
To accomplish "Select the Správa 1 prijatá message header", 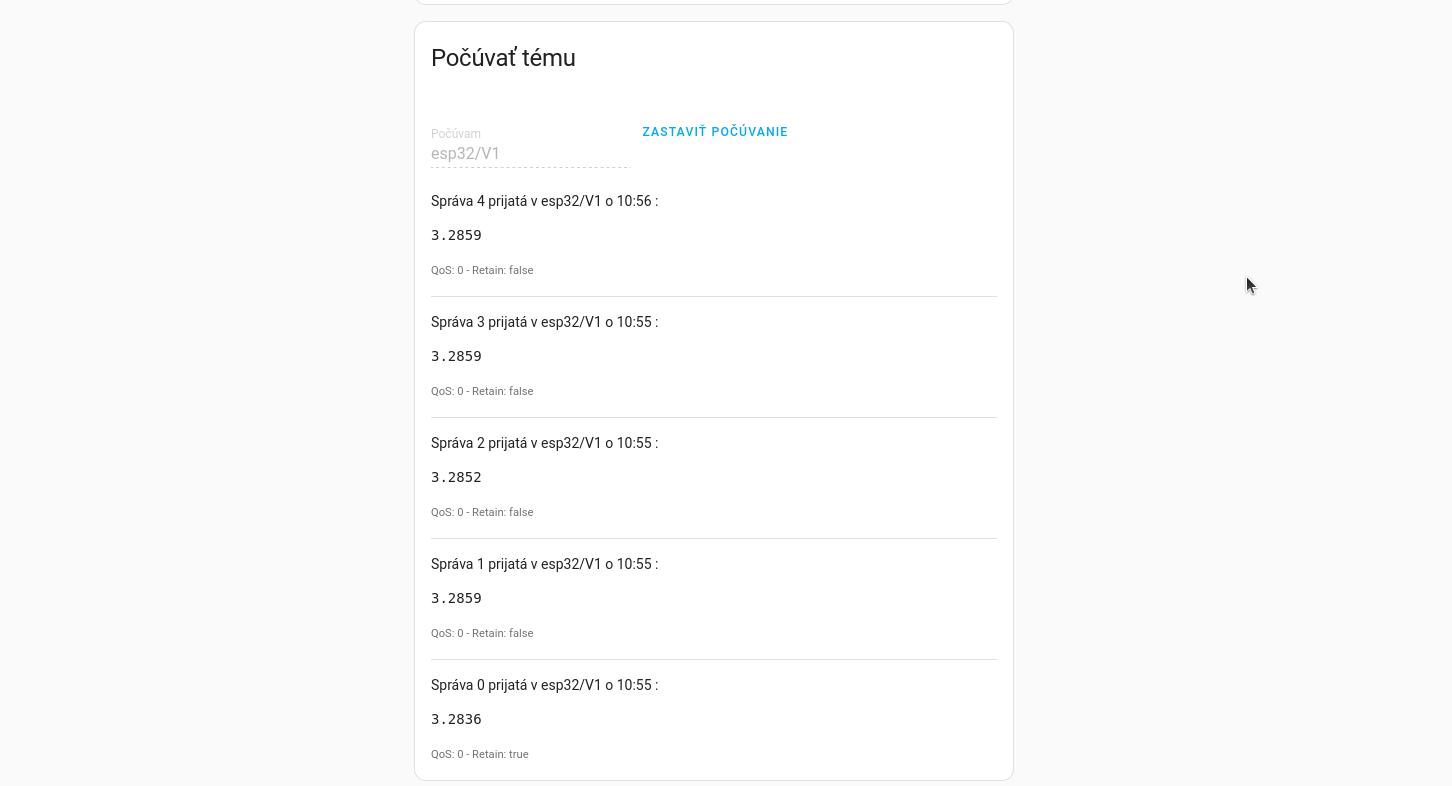I will click(x=543, y=564).
